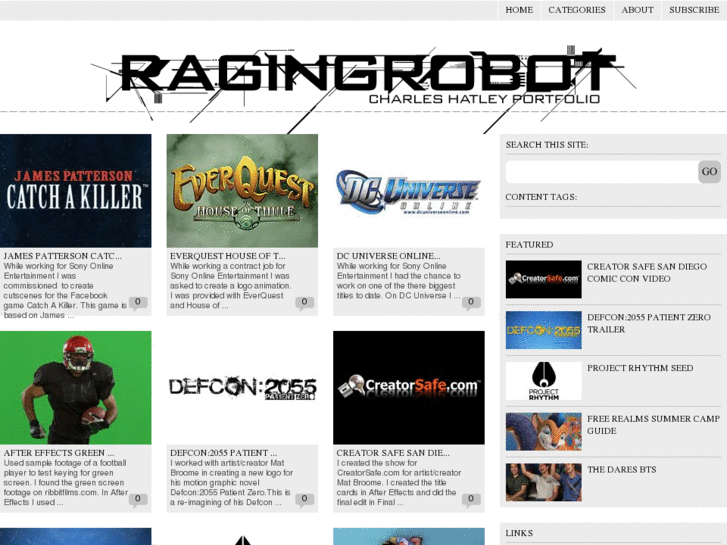Open the James Patterson Catch A Killer thumbnail
The image size is (727, 545).
76,191
